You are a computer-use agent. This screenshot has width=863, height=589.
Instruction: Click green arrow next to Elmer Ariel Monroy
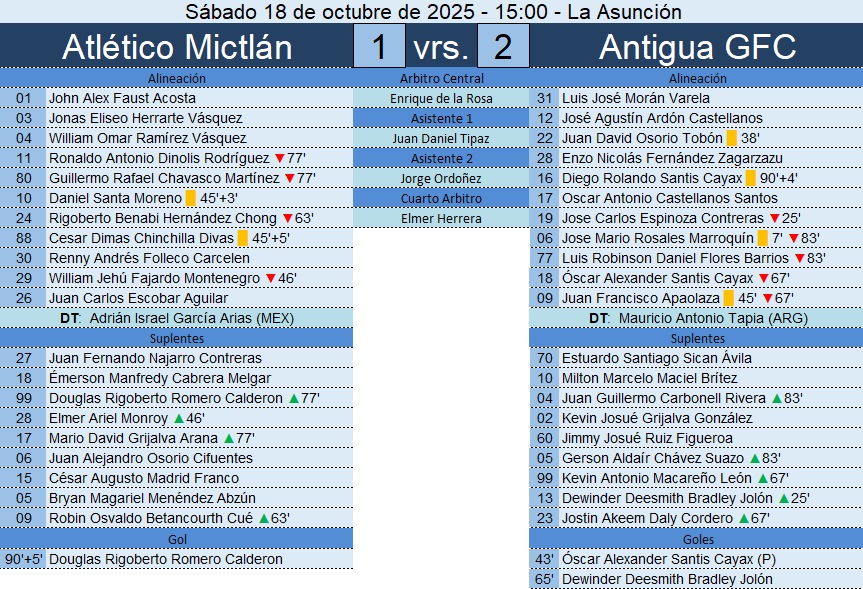pyautogui.click(x=179, y=418)
